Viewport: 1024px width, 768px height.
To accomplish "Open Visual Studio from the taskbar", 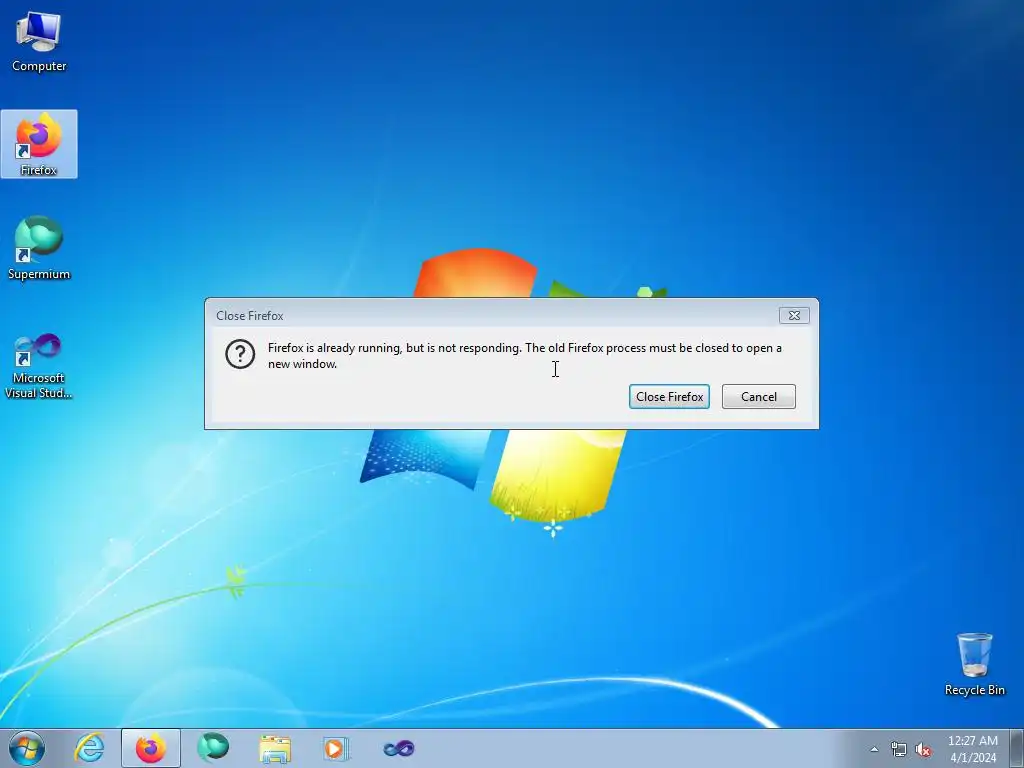I will pos(399,748).
